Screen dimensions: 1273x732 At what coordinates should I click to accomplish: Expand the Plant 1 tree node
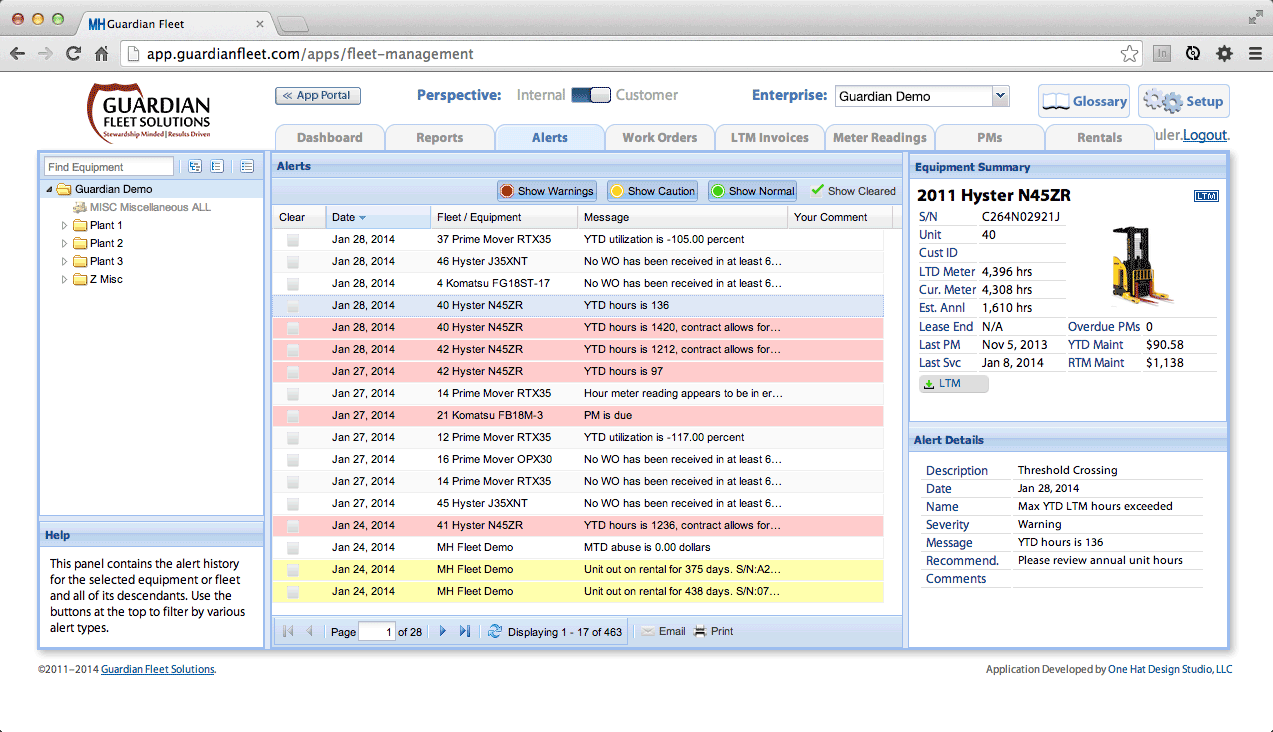65,225
